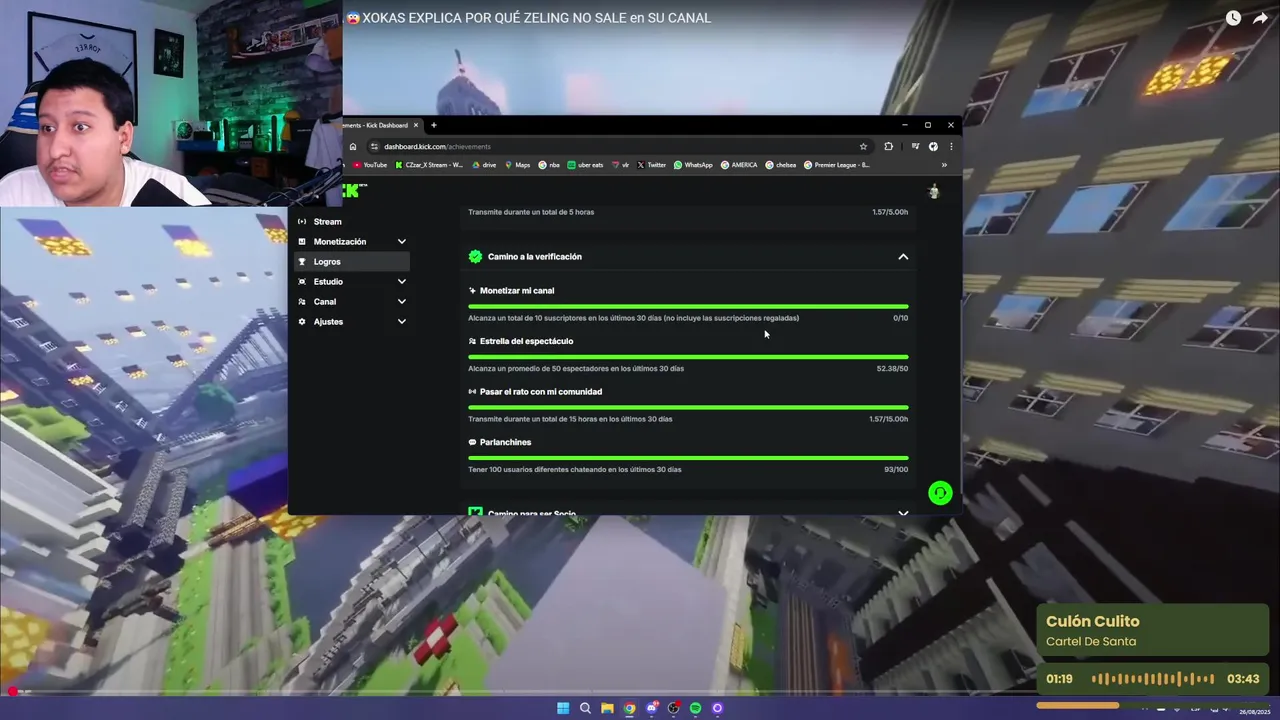Open the uber eats bookmark
The height and width of the screenshot is (720, 1280).
pos(586,165)
